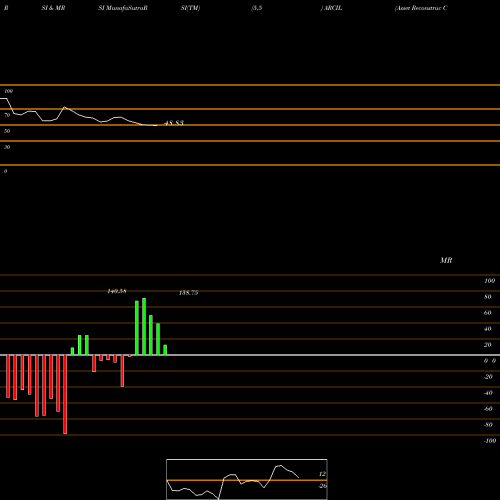Click the RSI line peak near 70
The height and width of the screenshot is (500, 500).
(65, 107)
